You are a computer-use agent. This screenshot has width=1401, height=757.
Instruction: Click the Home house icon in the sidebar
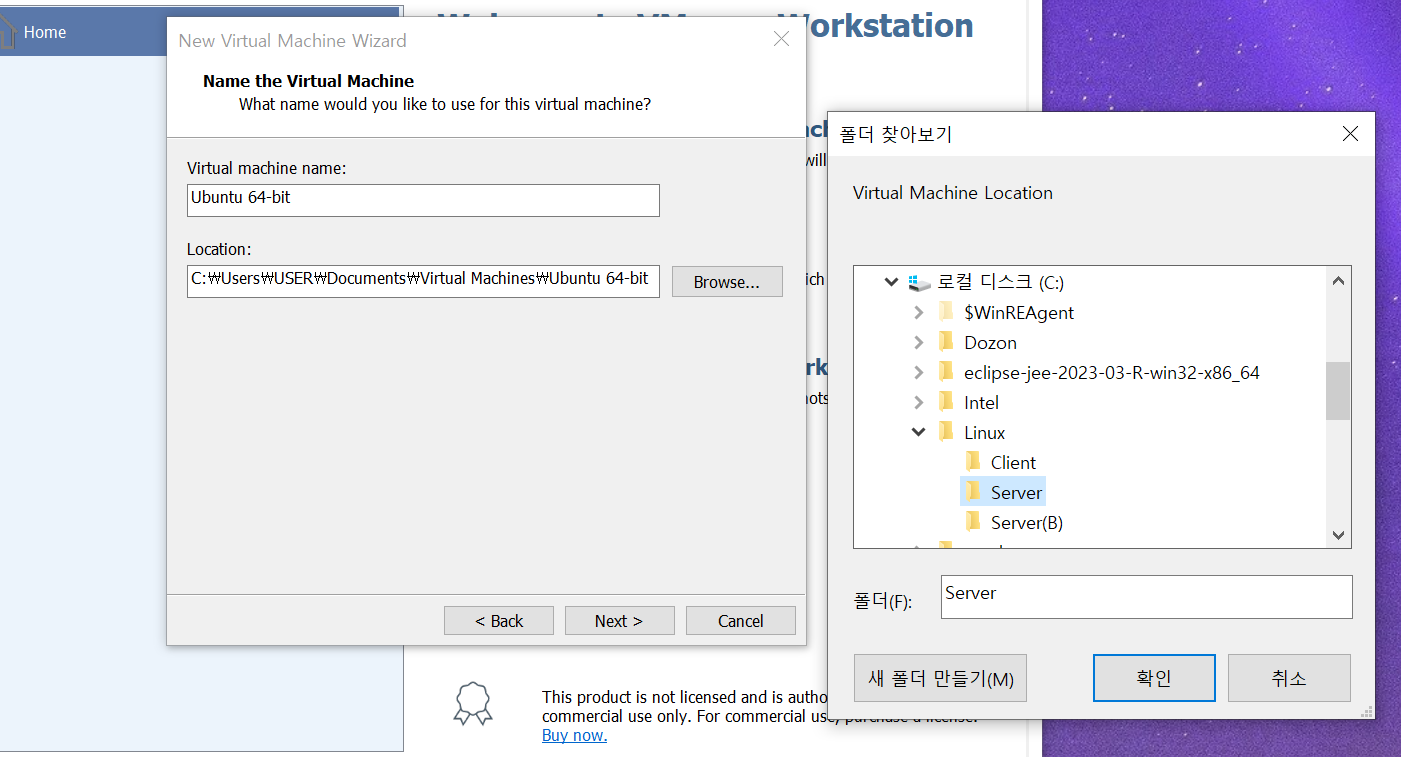(10, 31)
